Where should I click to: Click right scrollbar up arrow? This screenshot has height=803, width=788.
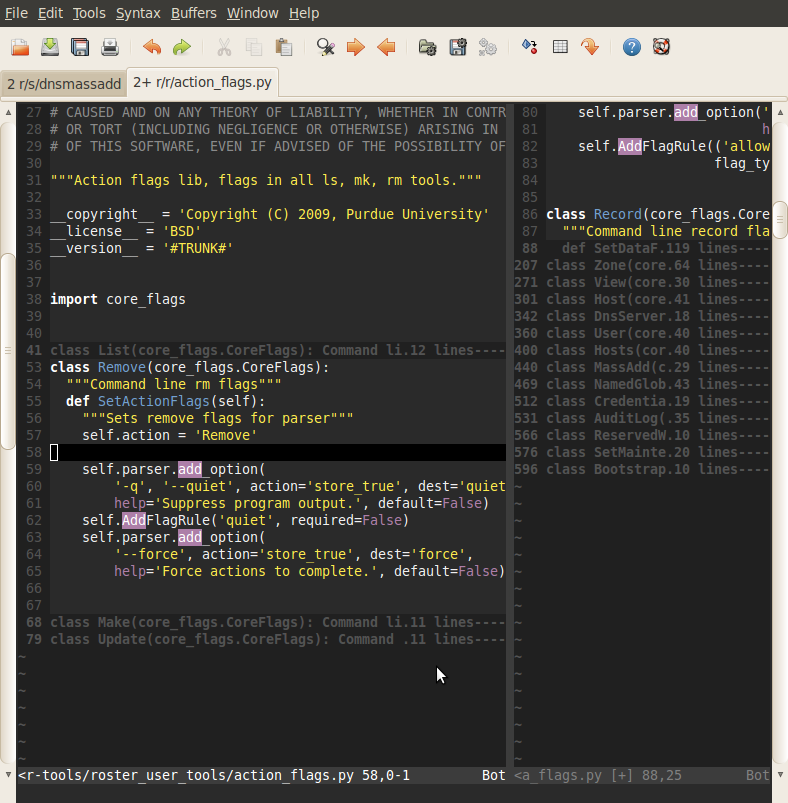780,112
